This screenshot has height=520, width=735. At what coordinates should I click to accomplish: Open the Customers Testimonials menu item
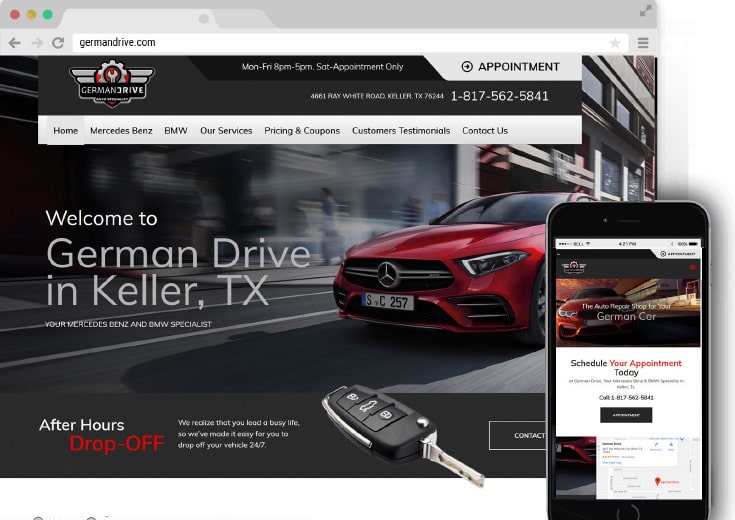(401, 131)
